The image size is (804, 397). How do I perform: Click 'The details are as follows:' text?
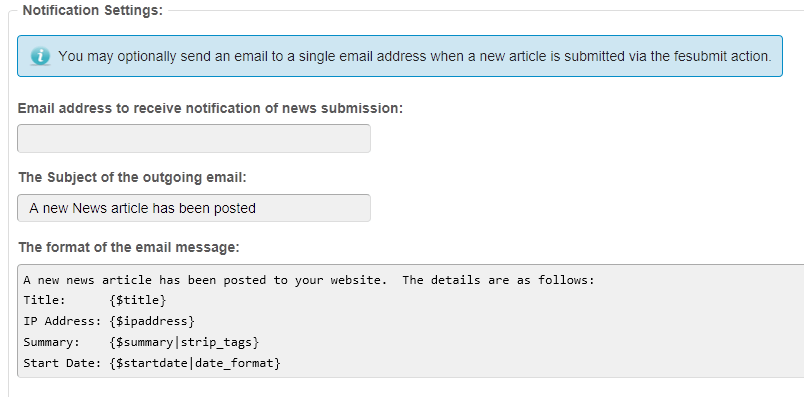point(498,280)
